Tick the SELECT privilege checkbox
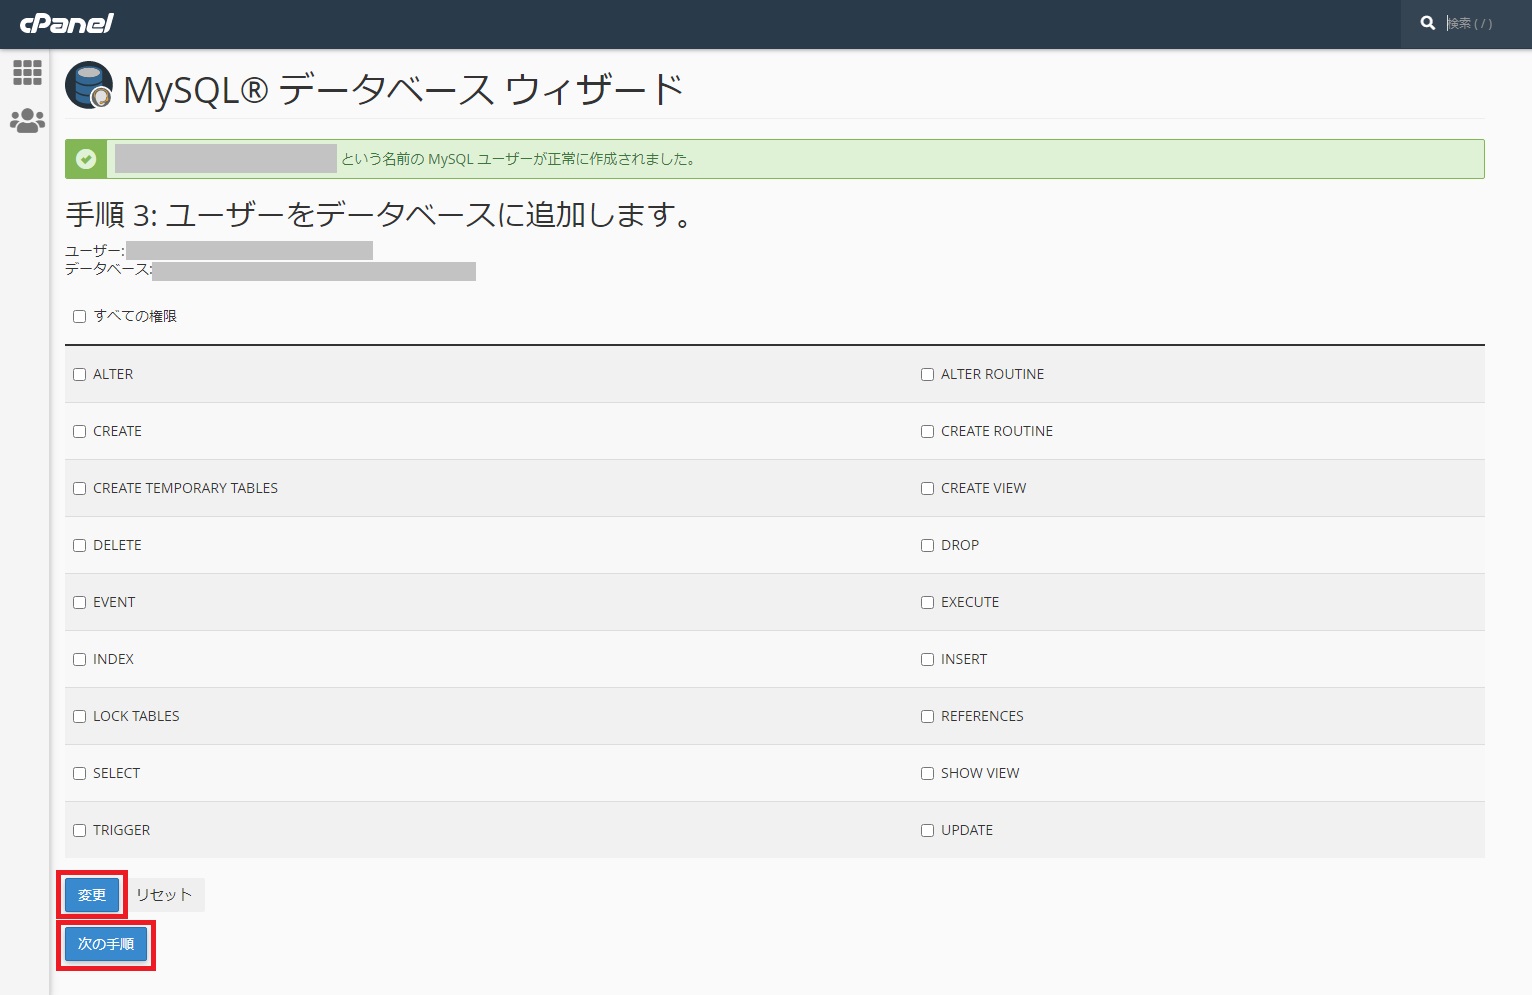 click(x=79, y=773)
